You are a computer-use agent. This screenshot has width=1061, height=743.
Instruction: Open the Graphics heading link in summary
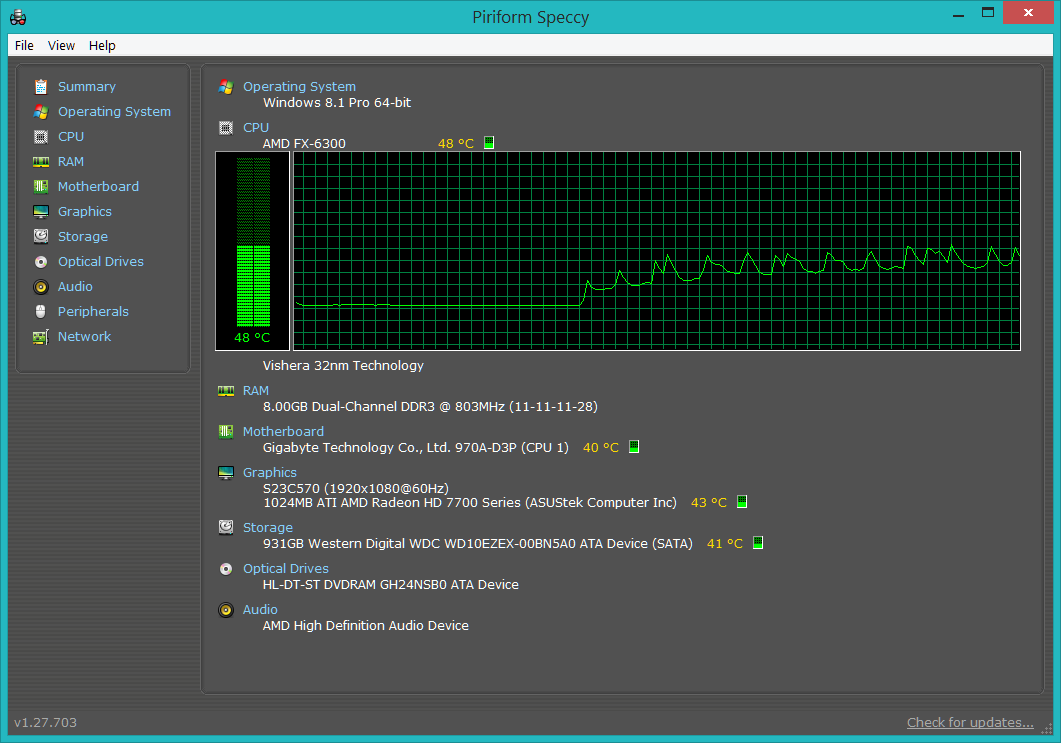pyautogui.click(x=269, y=472)
